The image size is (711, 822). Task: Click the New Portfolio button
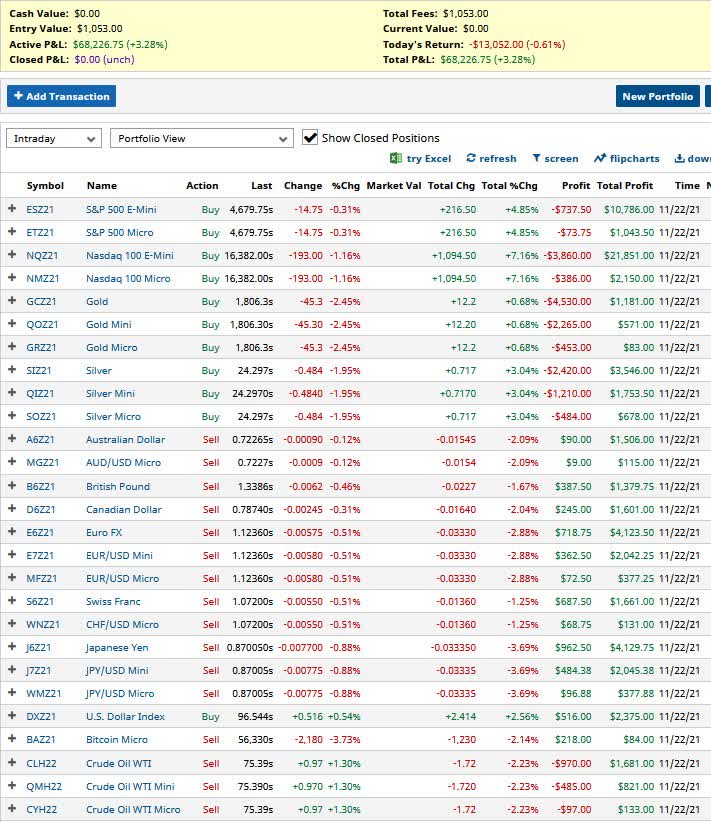pos(657,96)
